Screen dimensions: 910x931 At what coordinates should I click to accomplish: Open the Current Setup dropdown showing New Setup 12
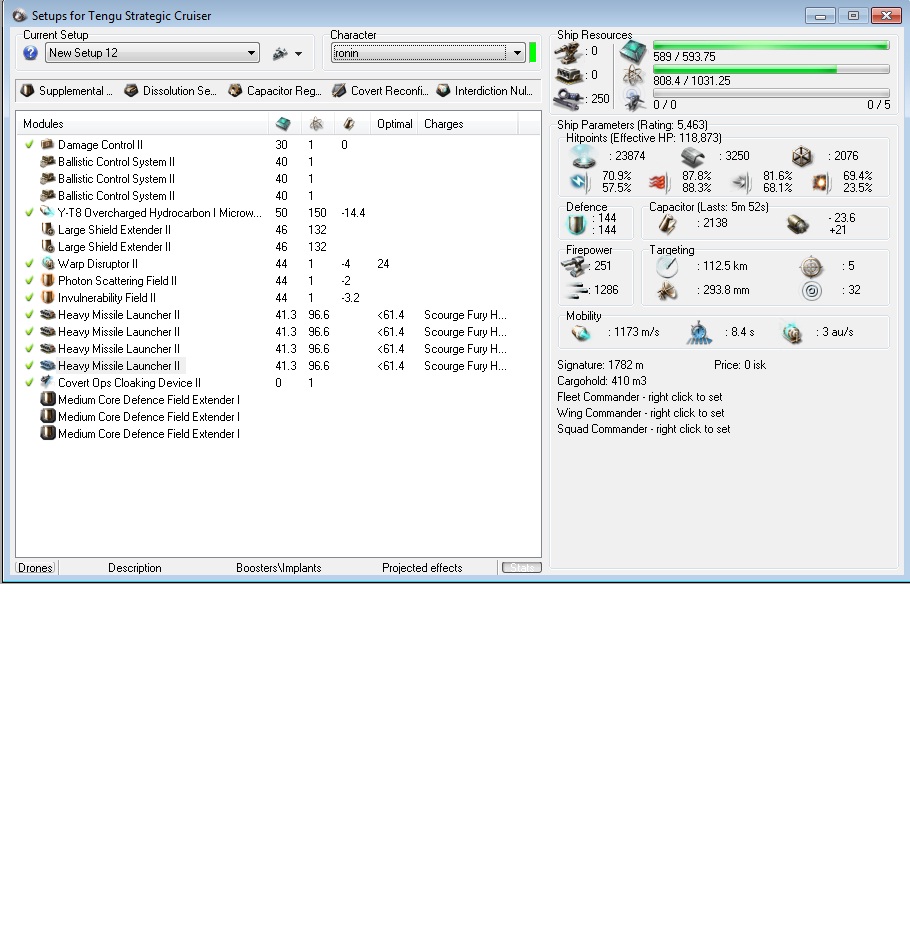[x=153, y=53]
